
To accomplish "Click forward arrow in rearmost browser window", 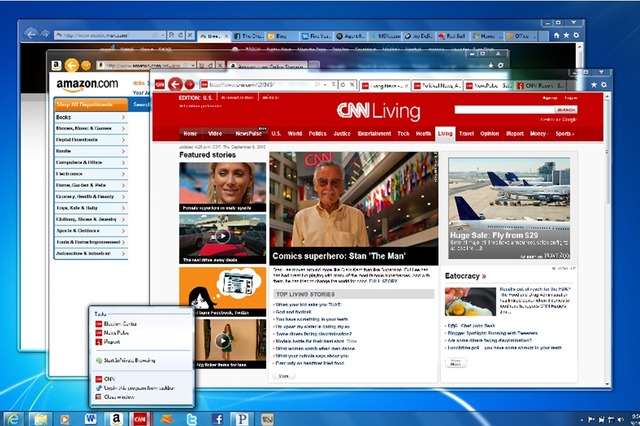I will pyautogui.click(x=45, y=34).
